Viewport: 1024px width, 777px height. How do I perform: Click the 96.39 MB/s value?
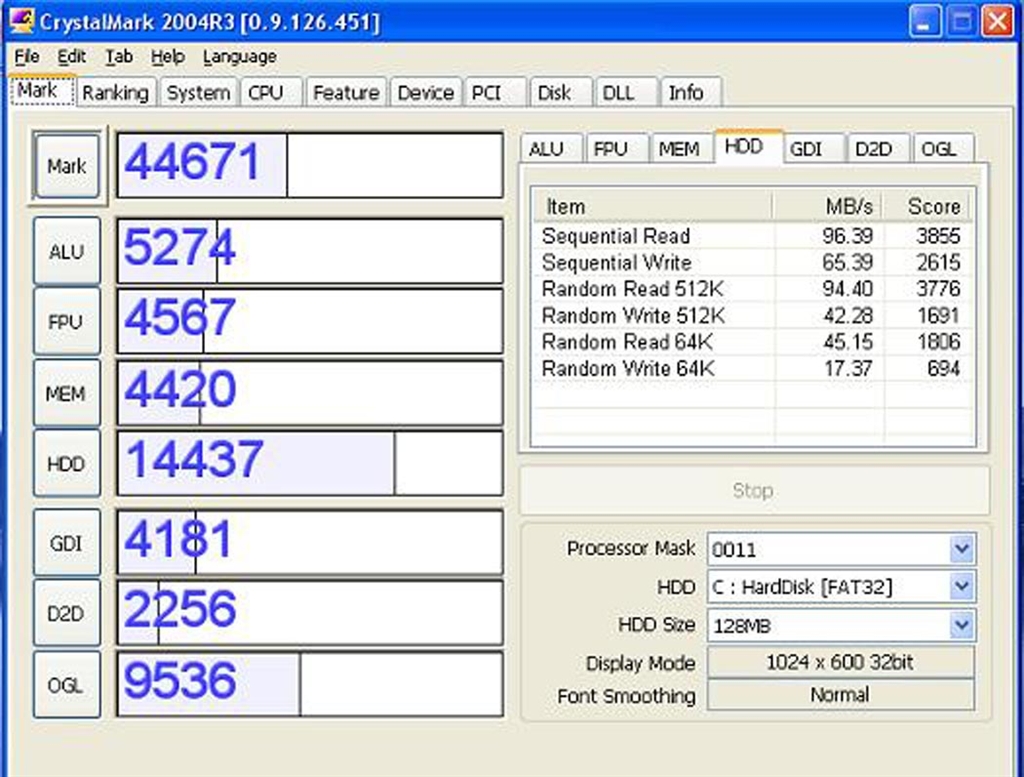click(x=847, y=236)
